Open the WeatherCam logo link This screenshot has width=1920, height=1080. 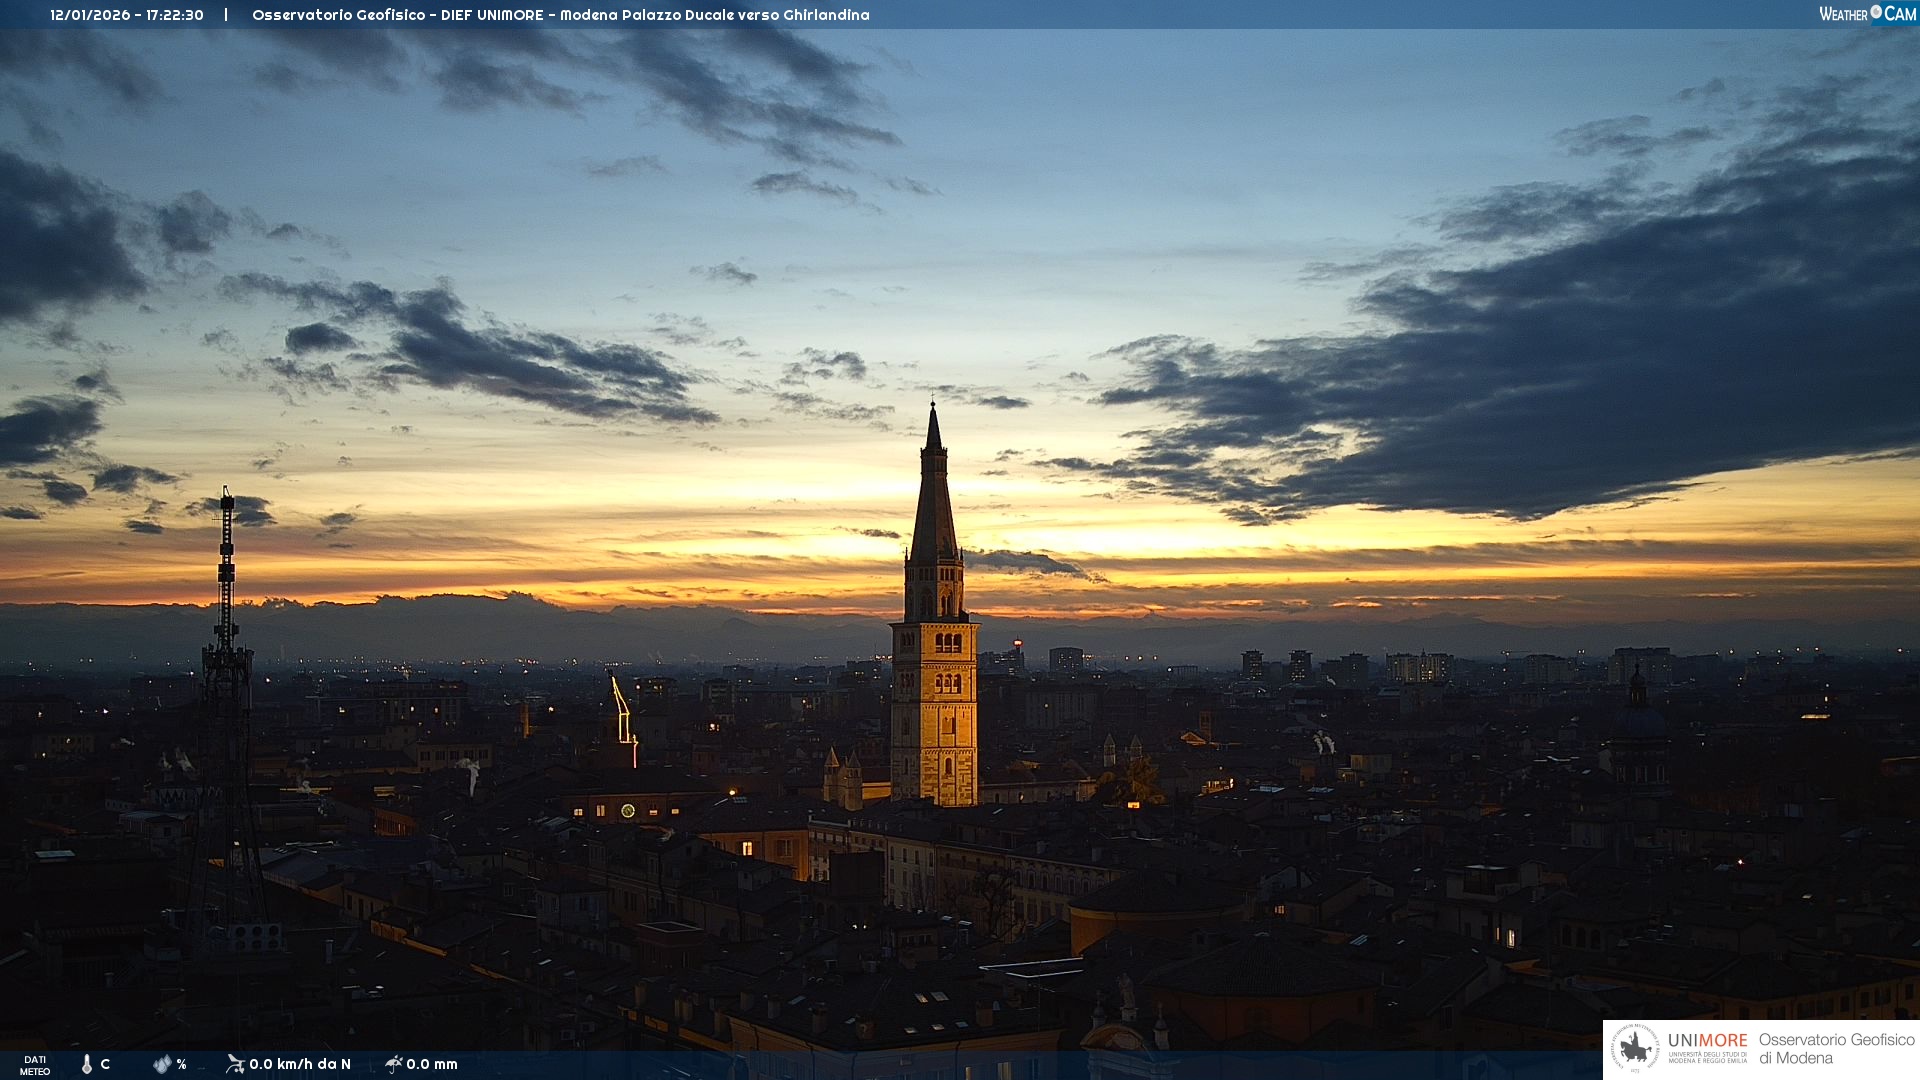tap(1866, 14)
